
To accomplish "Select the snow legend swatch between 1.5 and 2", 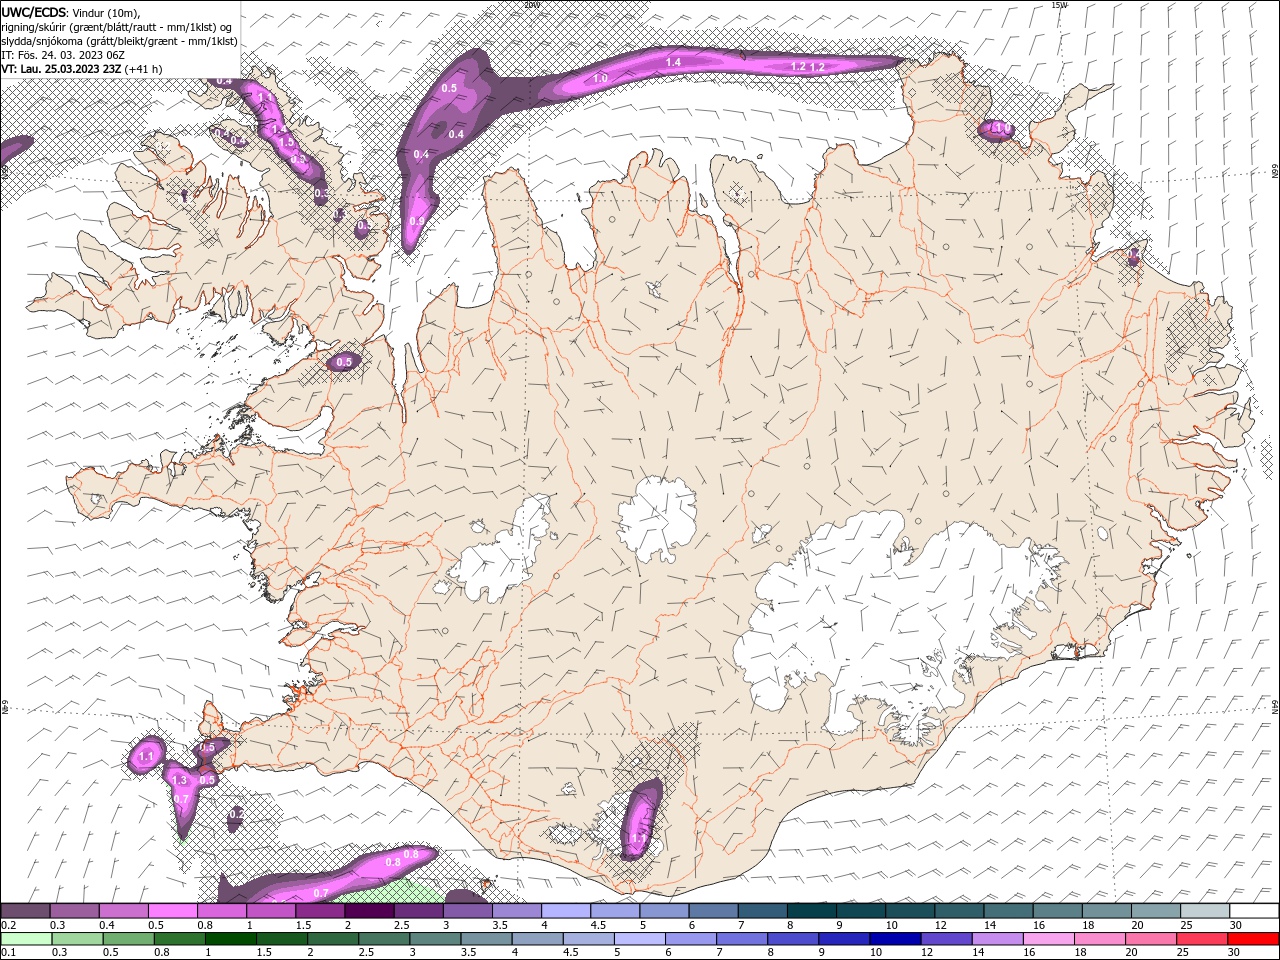I will [x=320, y=911].
